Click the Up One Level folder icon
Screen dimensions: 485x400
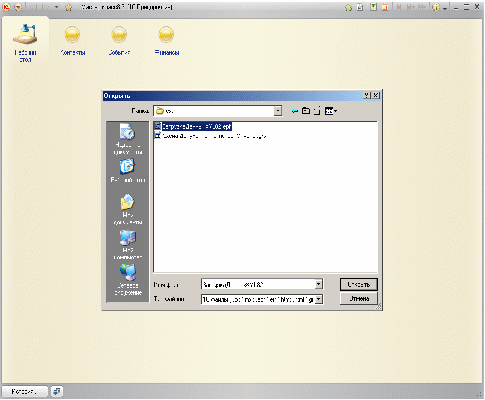[x=306, y=111]
